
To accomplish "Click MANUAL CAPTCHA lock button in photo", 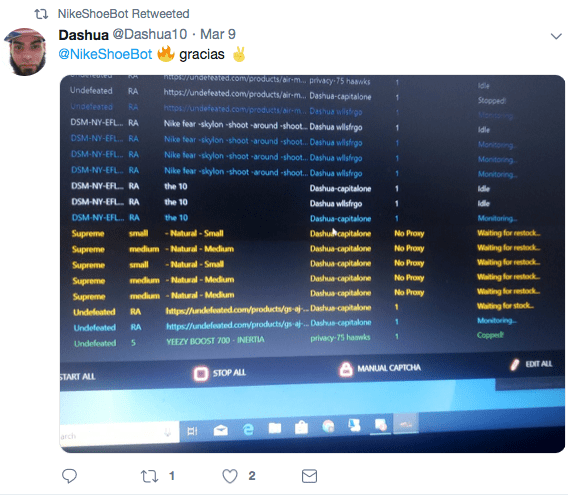I will click(x=380, y=369).
